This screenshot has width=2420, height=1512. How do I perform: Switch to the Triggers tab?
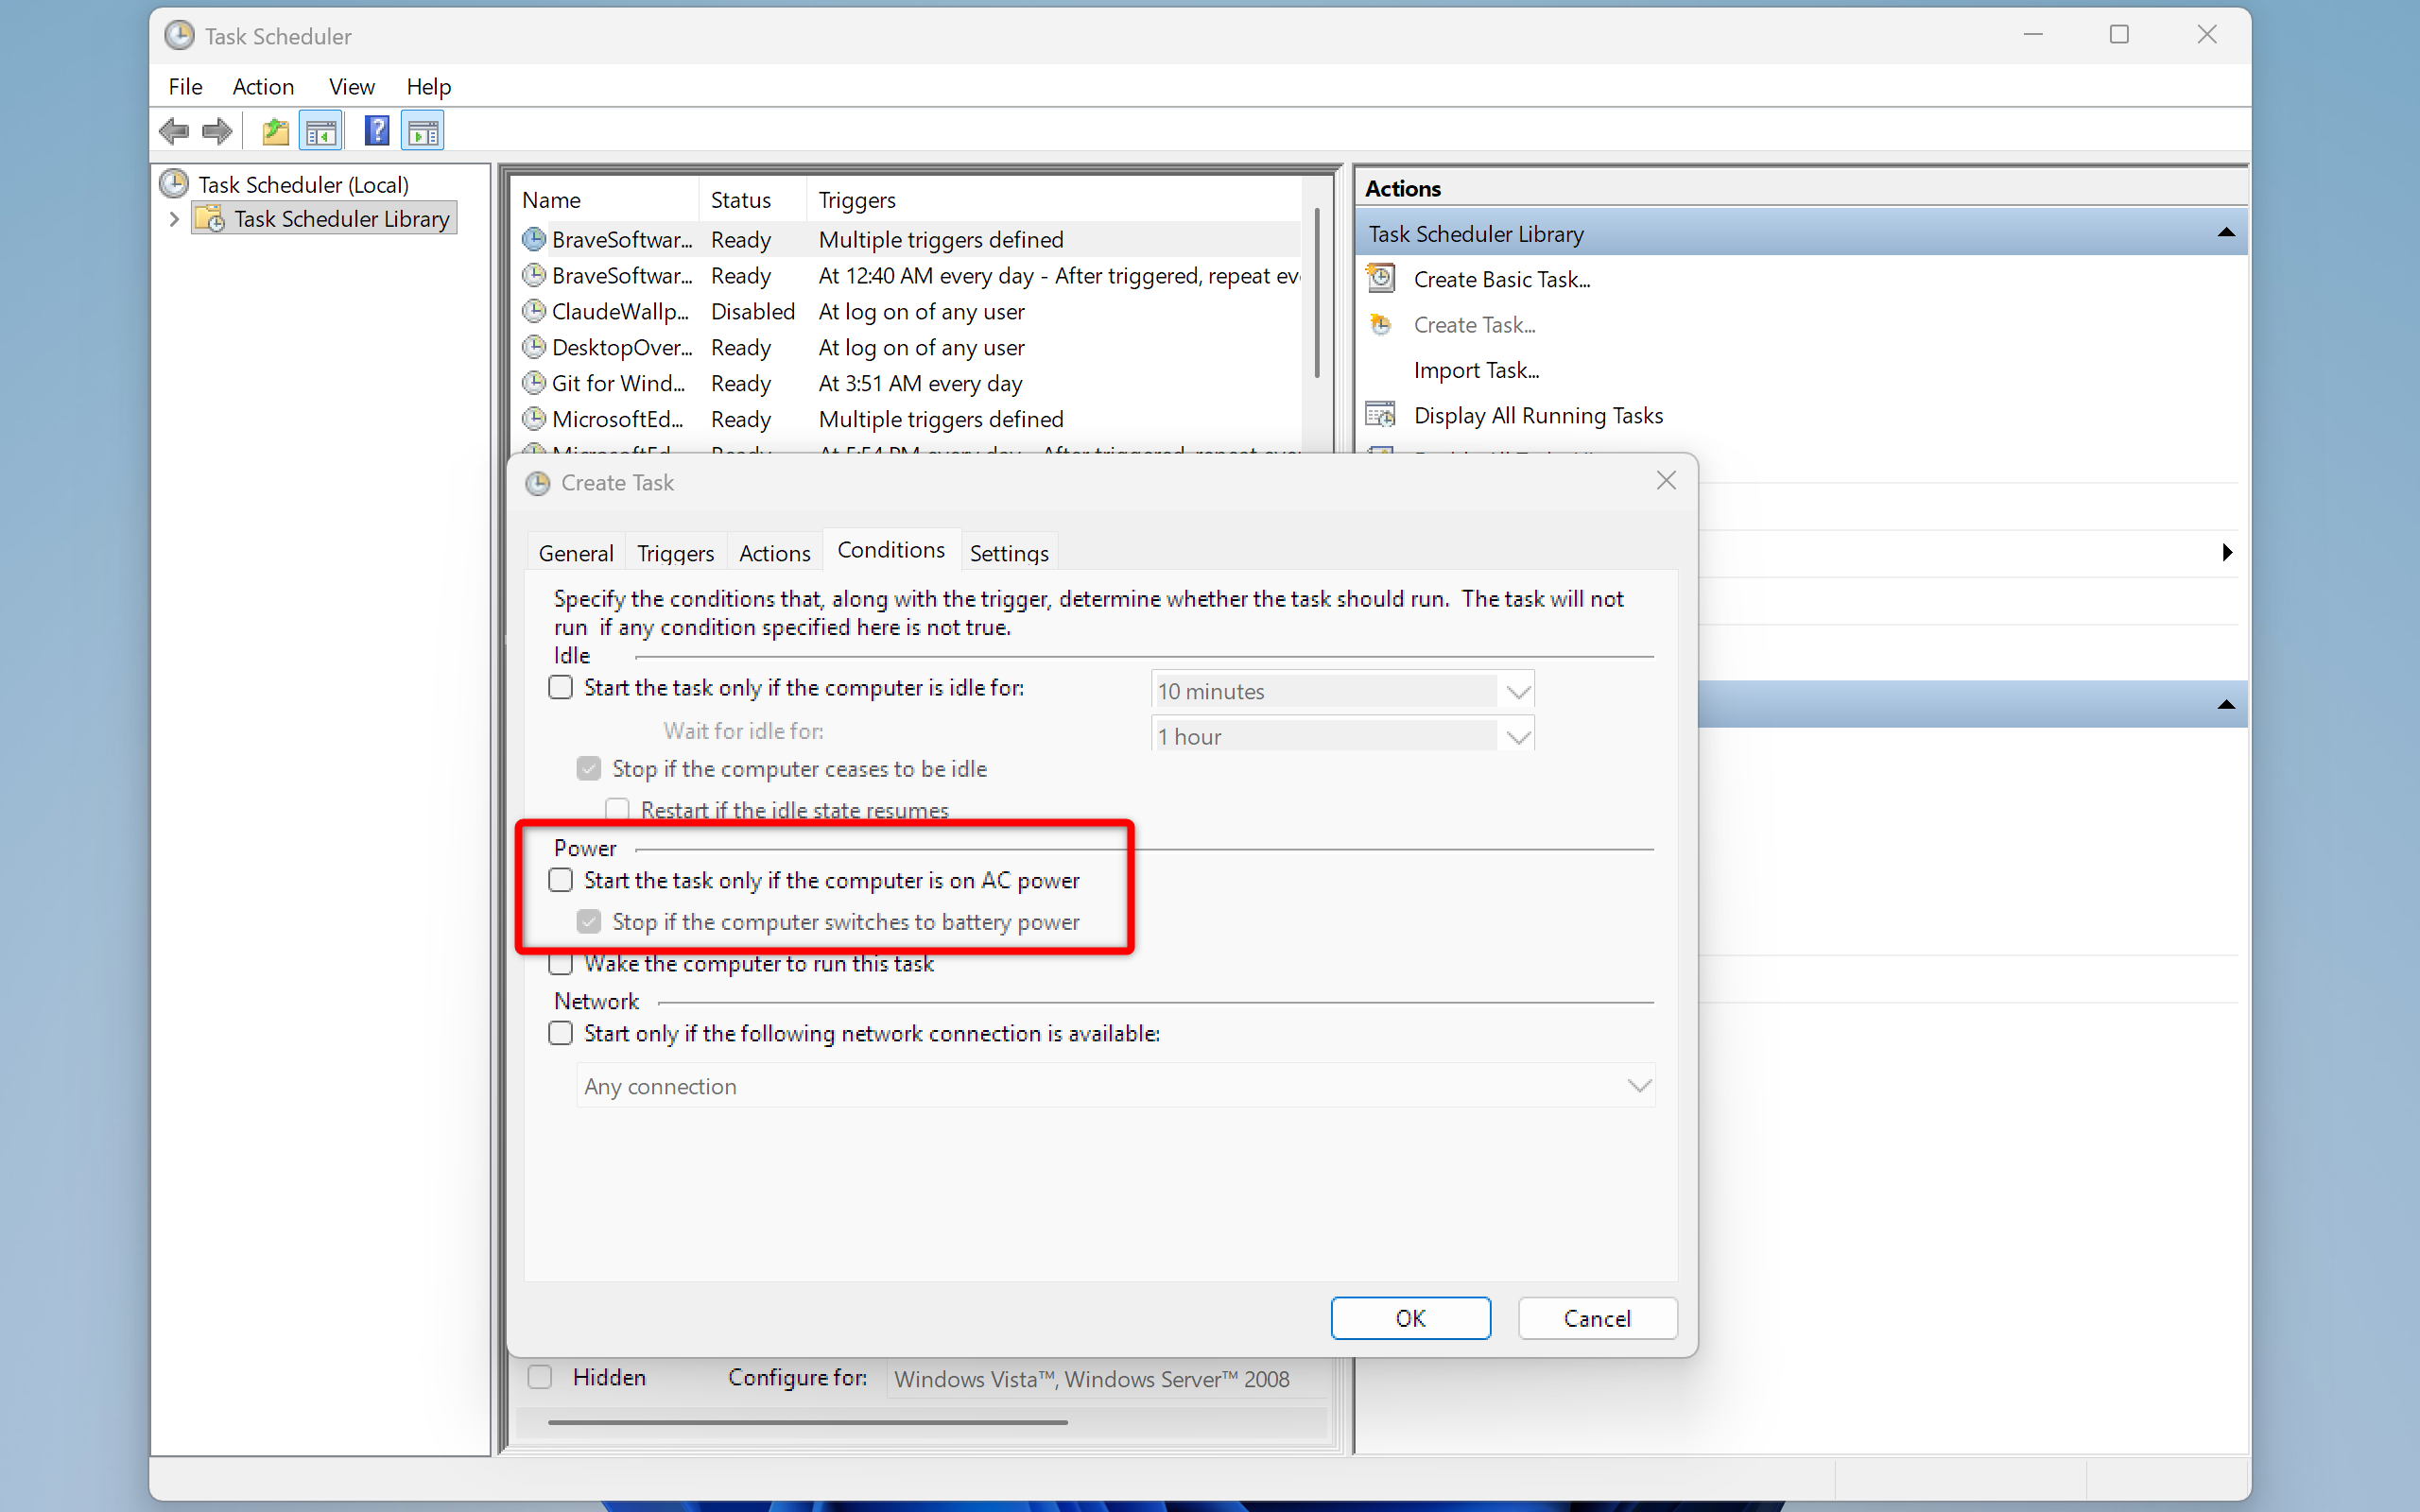click(676, 553)
